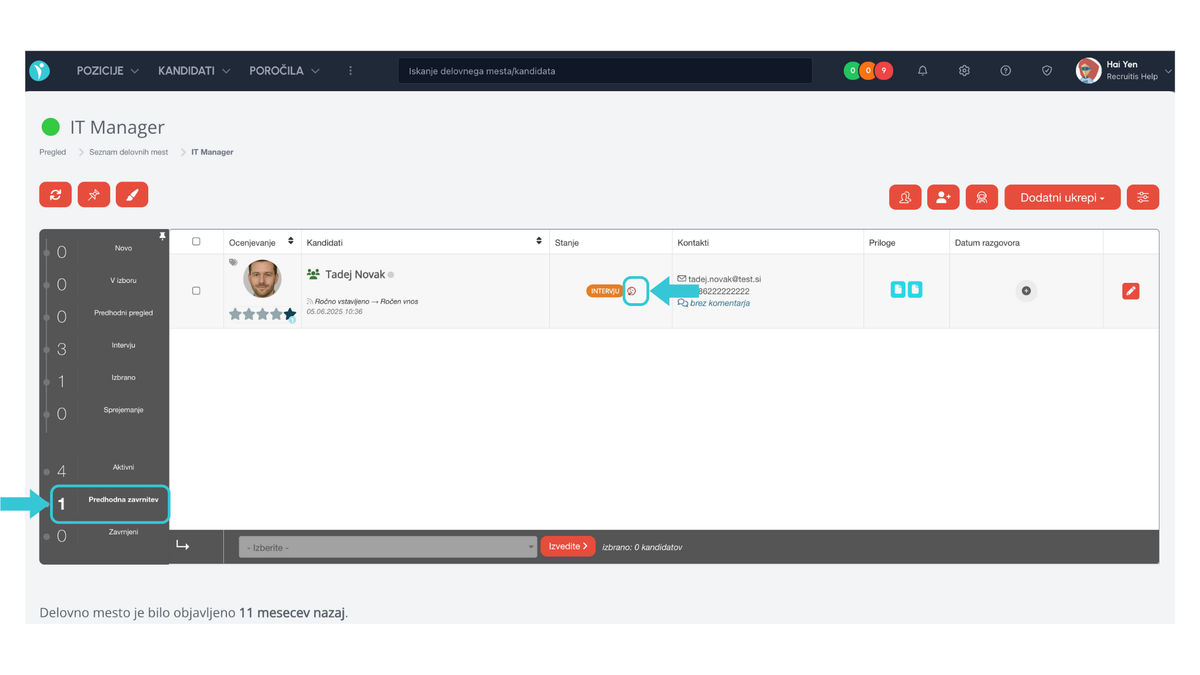Set rating to the fifth star
Screen dimensions: 1200x675
pyautogui.click(x=290, y=314)
